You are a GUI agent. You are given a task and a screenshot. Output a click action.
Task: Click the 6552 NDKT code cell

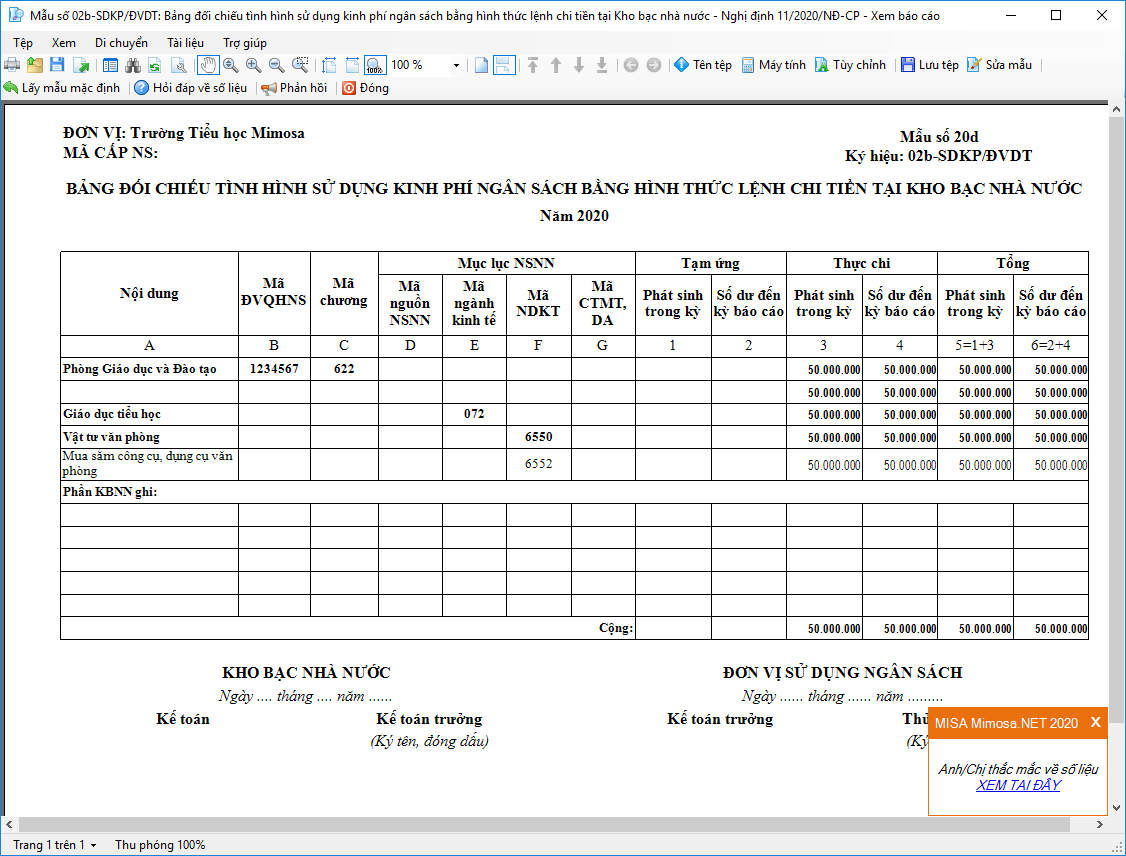[539, 464]
